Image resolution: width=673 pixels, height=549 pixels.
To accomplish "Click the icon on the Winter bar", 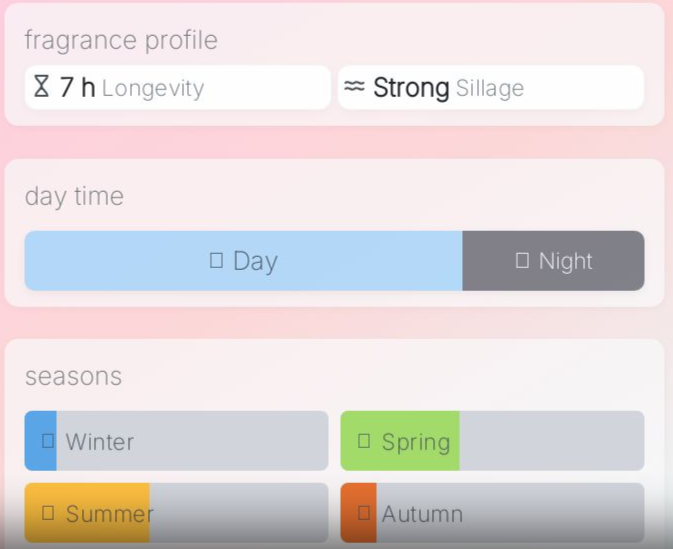I will (x=48, y=441).
